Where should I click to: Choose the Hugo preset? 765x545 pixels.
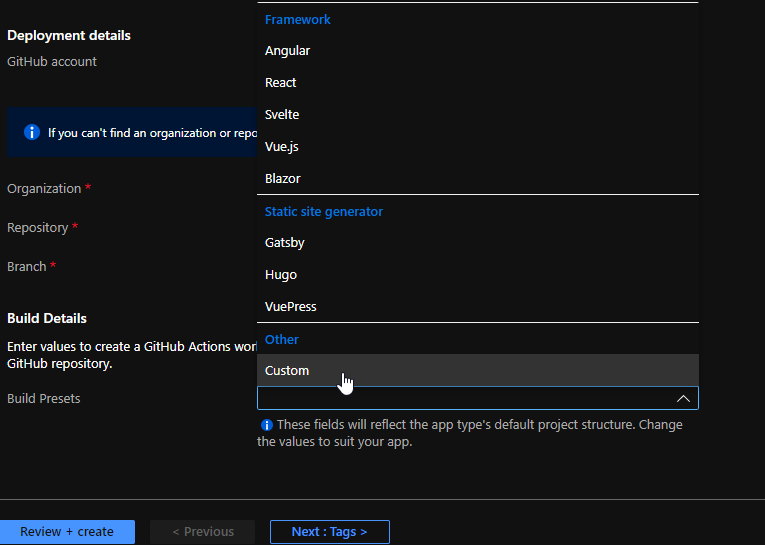pos(478,275)
